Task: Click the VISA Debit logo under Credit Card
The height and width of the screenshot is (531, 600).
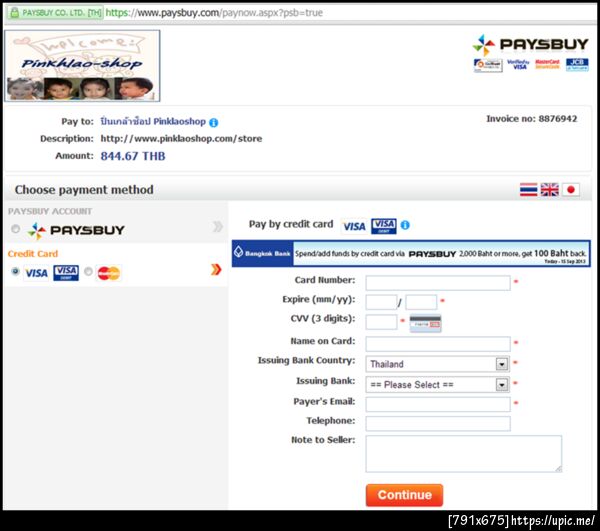Action: click(x=66, y=273)
